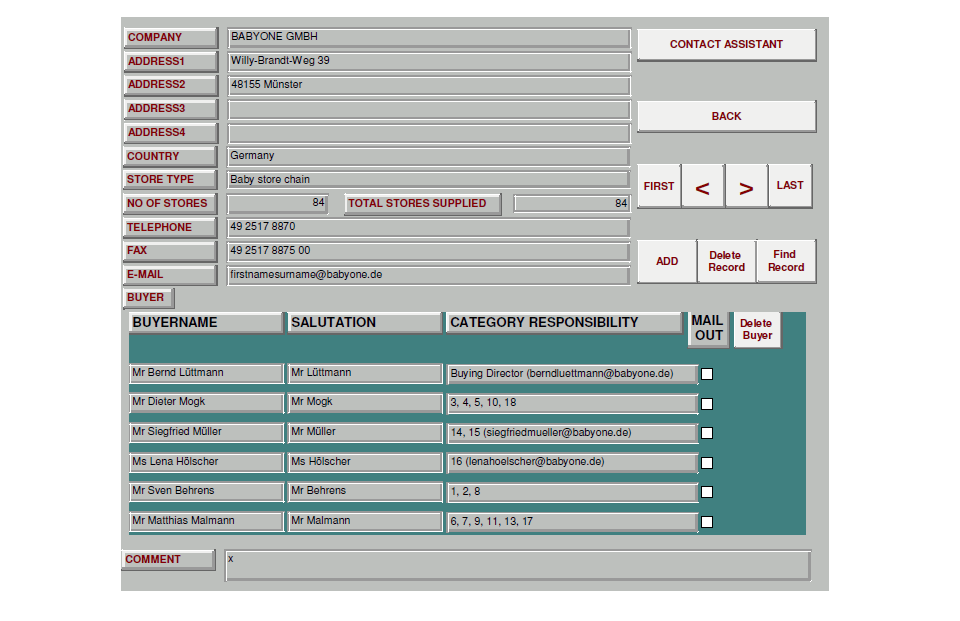The width and height of the screenshot is (960, 621).
Task: Open Find Record
Action: tap(786, 262)
